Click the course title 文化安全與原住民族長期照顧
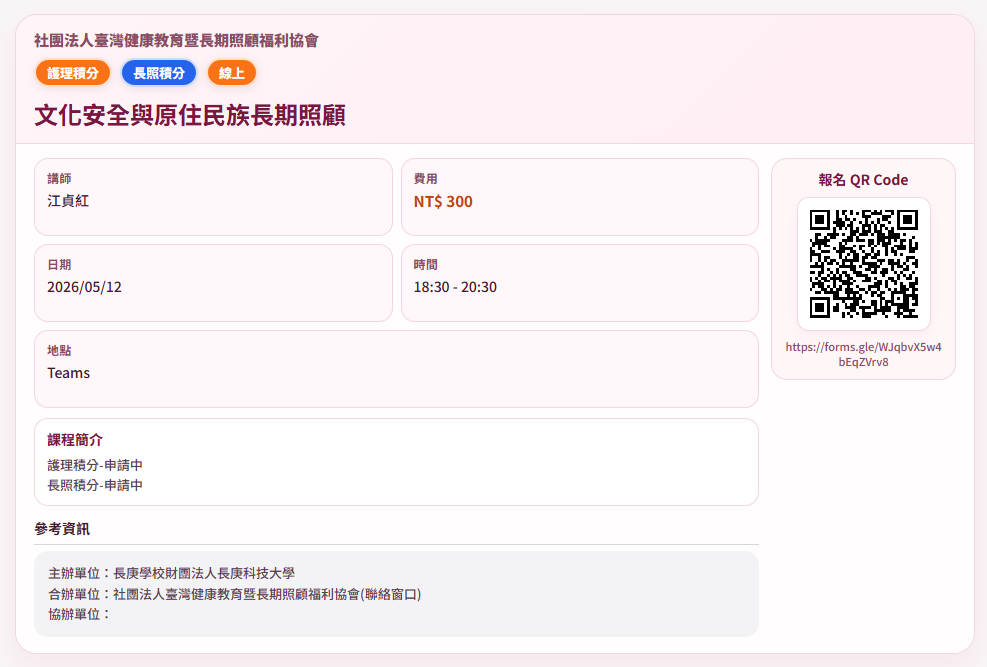The height and width of the screenshot is (667, 987). 190,115
